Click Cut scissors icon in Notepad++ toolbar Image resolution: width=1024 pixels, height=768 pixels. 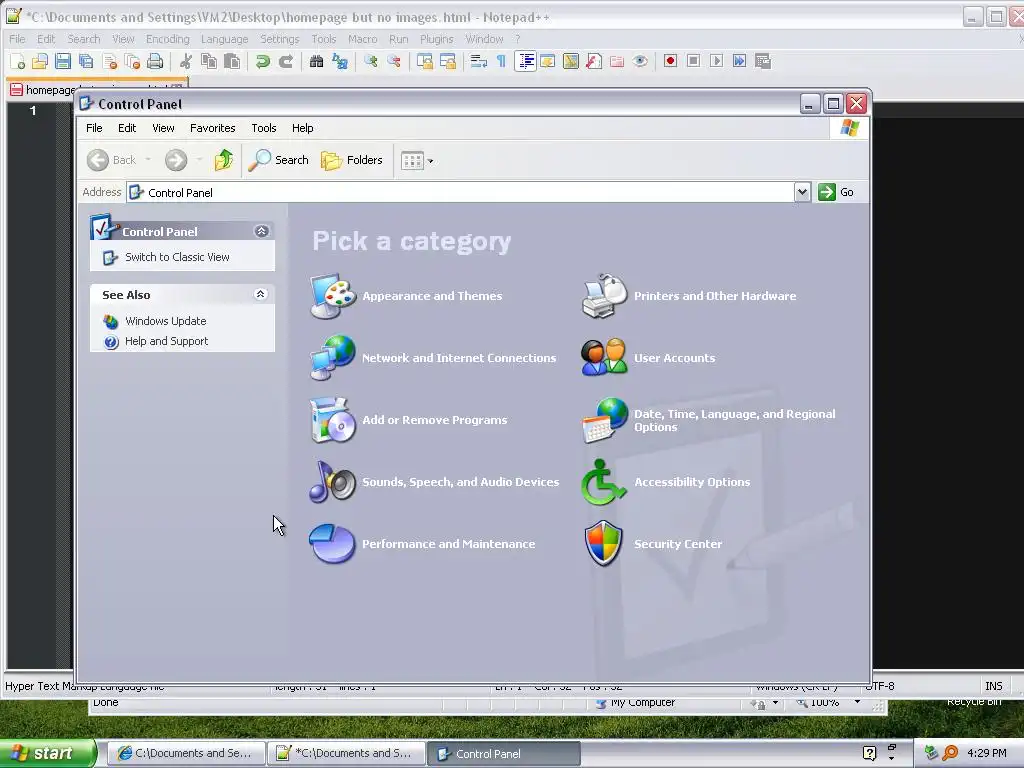coord(185,61)
